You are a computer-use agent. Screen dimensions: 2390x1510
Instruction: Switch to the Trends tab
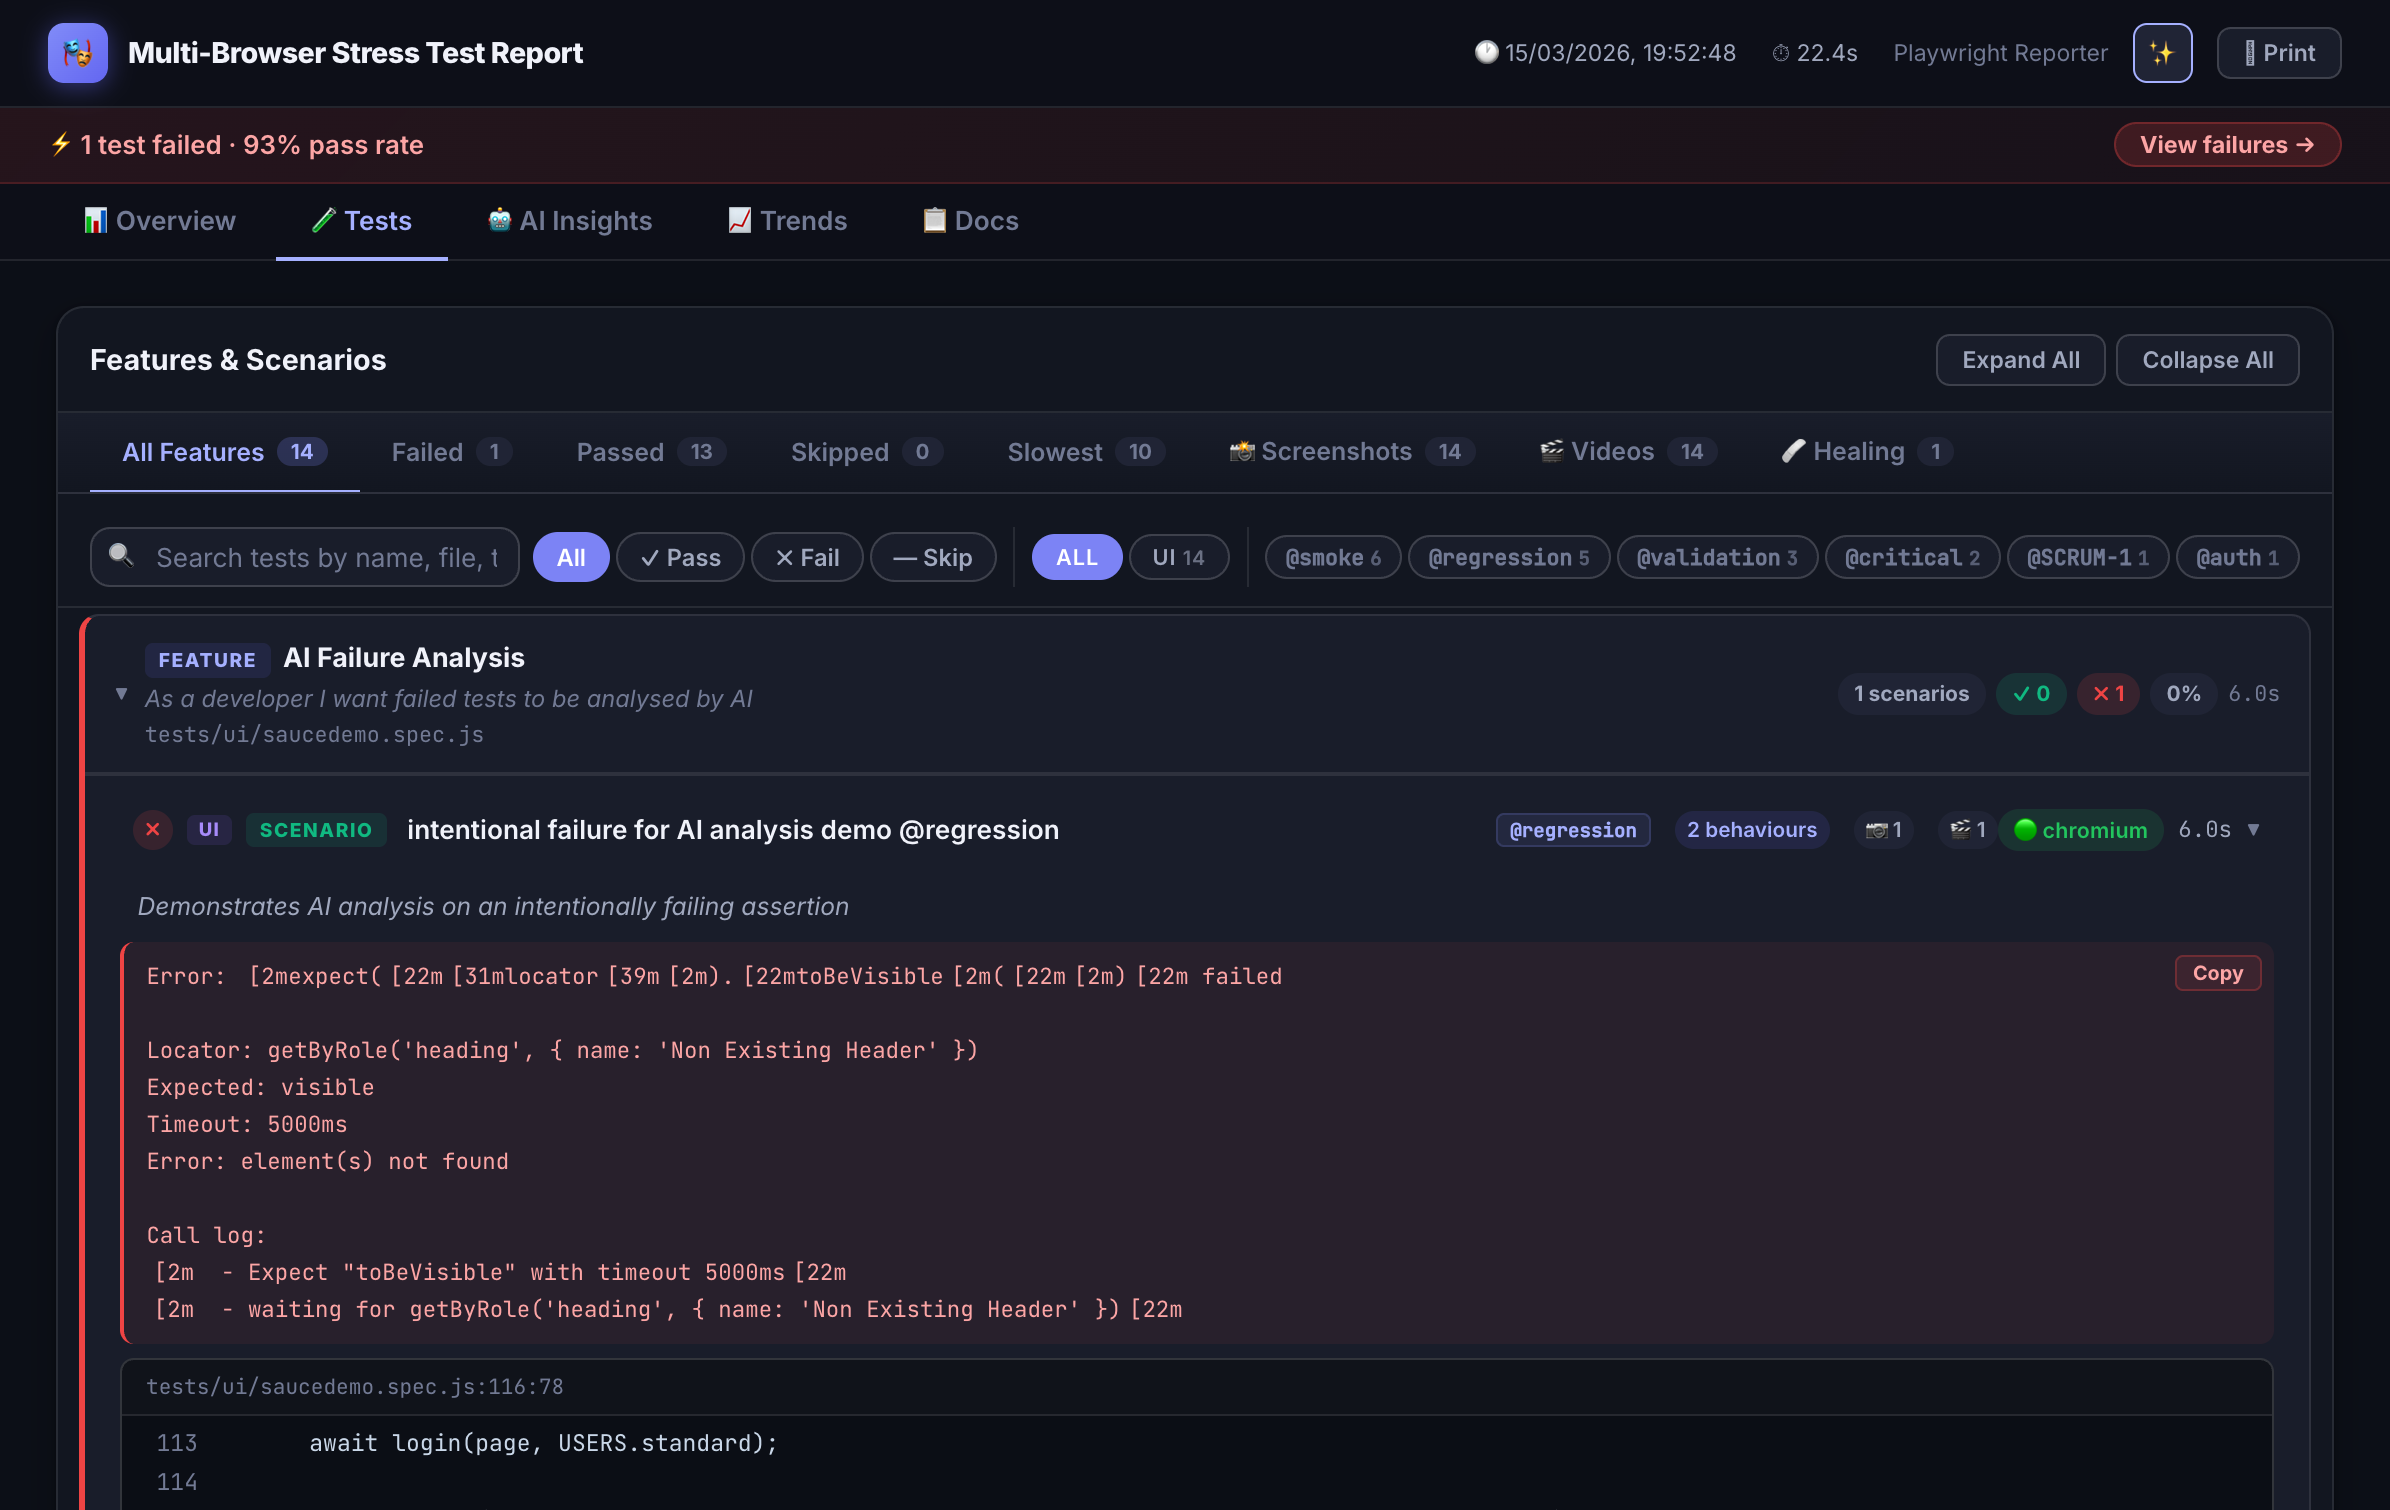(787, 221)
